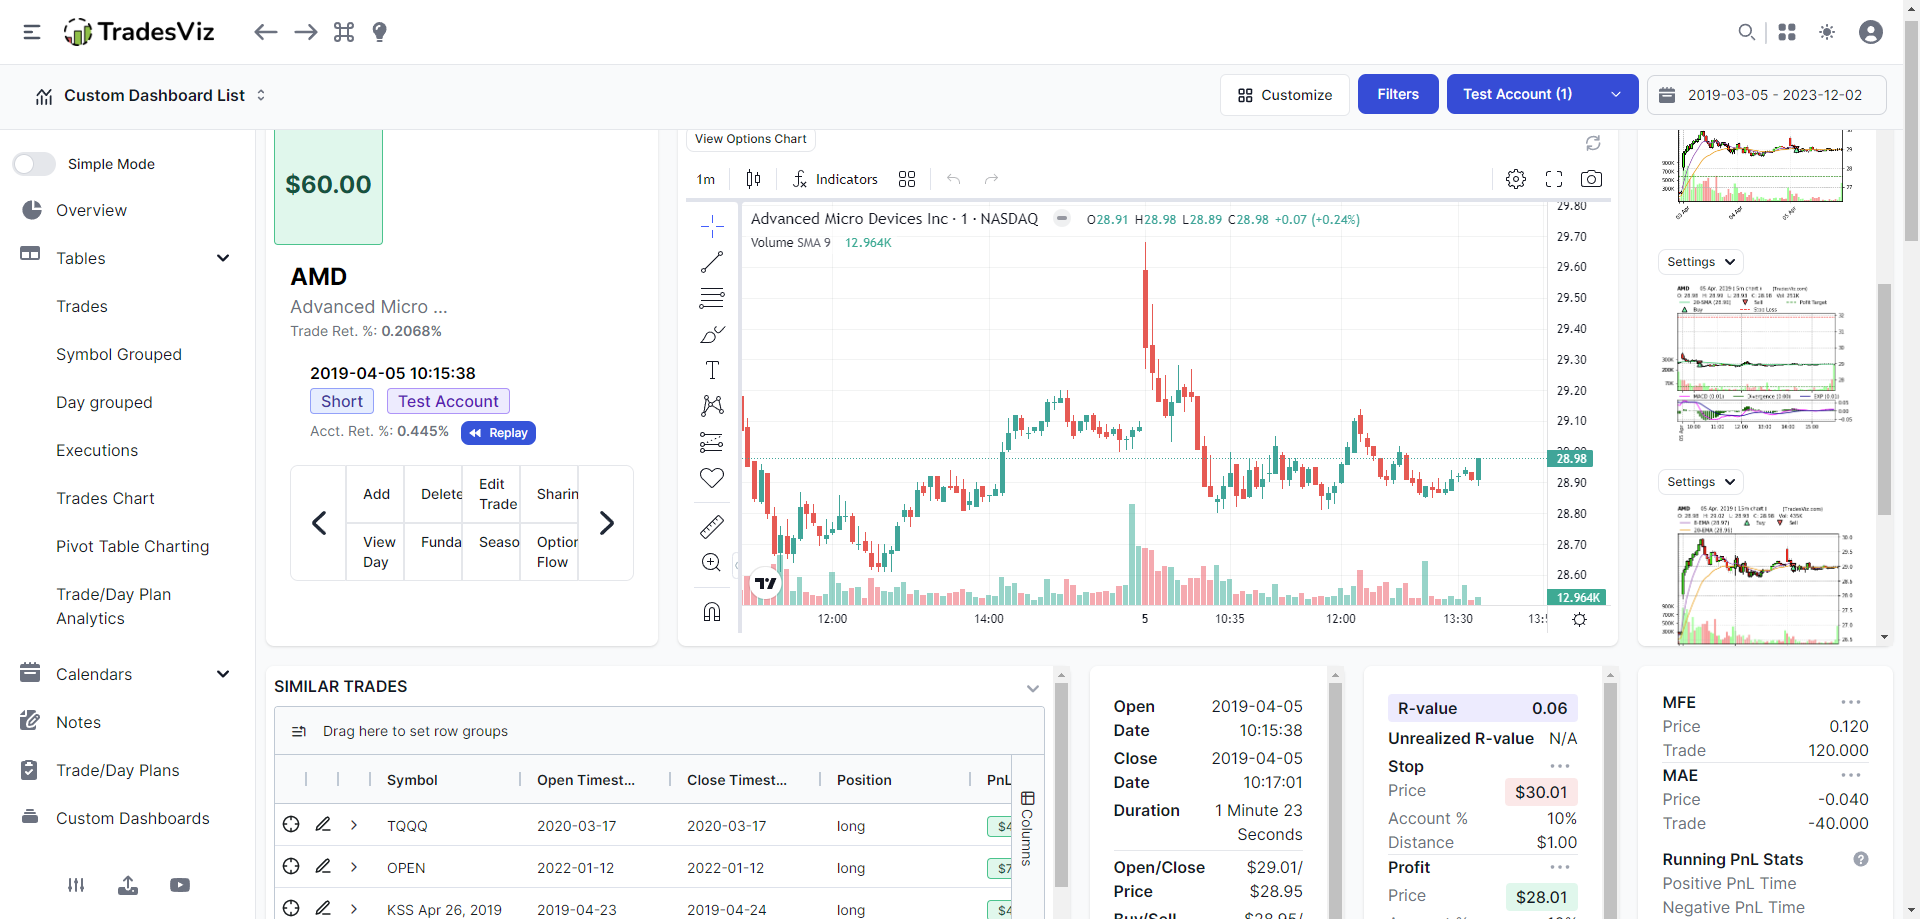Collapse the Similar Trades panel
1920x919 pixels.
point(1033,688)
